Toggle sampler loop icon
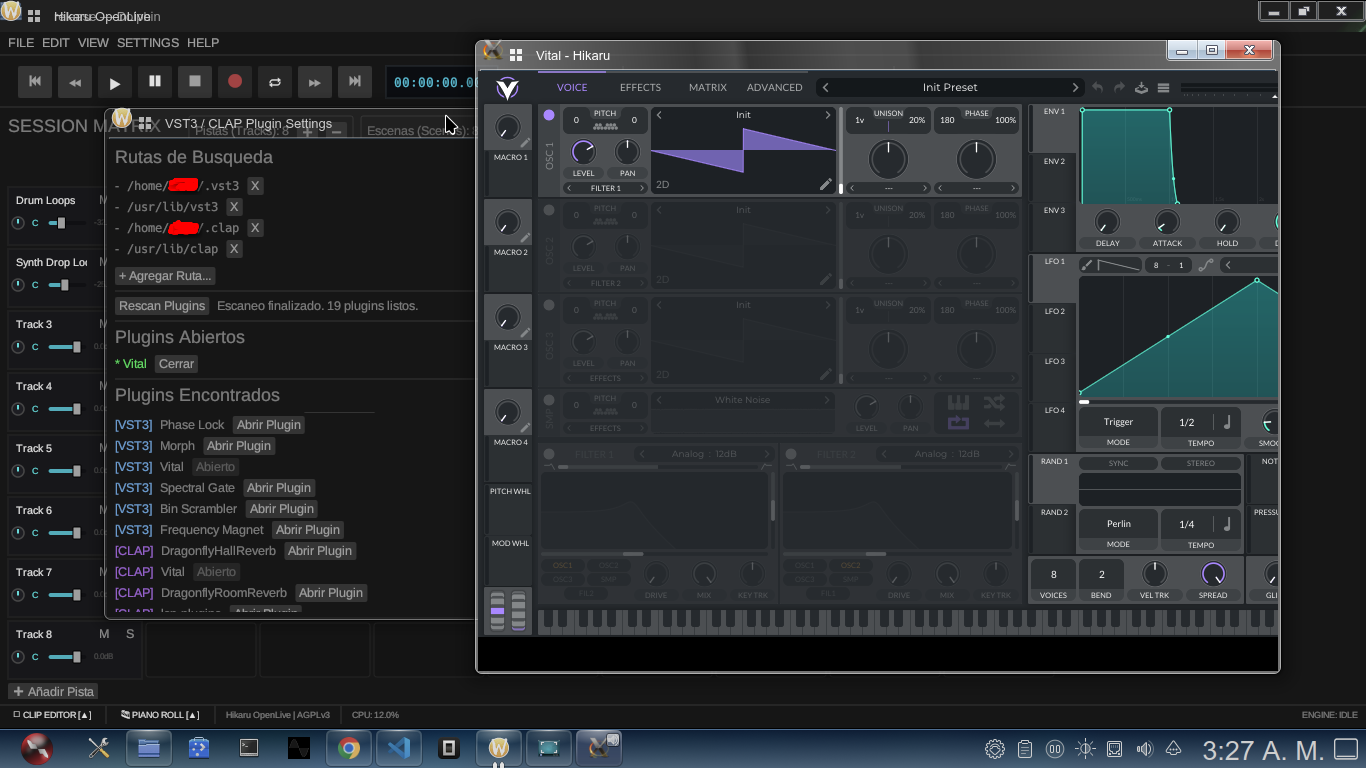Image resolution: width=1366 pixels, height=768 pixels. pos(958,423)
